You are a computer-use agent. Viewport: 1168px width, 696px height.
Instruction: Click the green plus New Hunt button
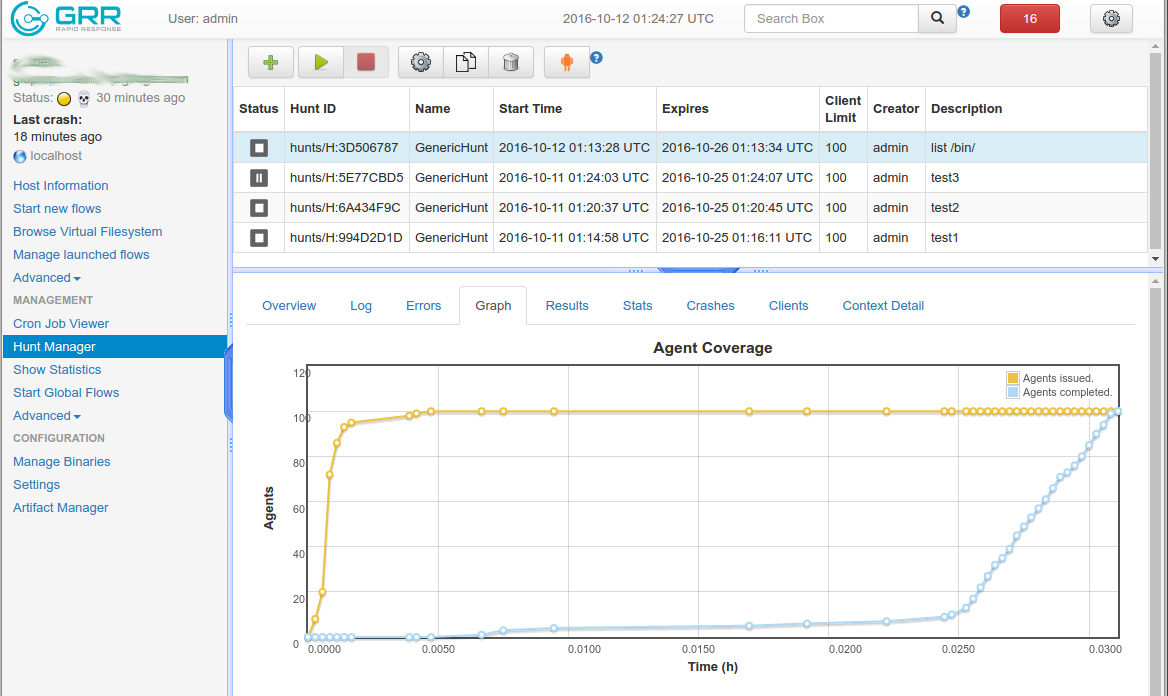tap(271, 63)
